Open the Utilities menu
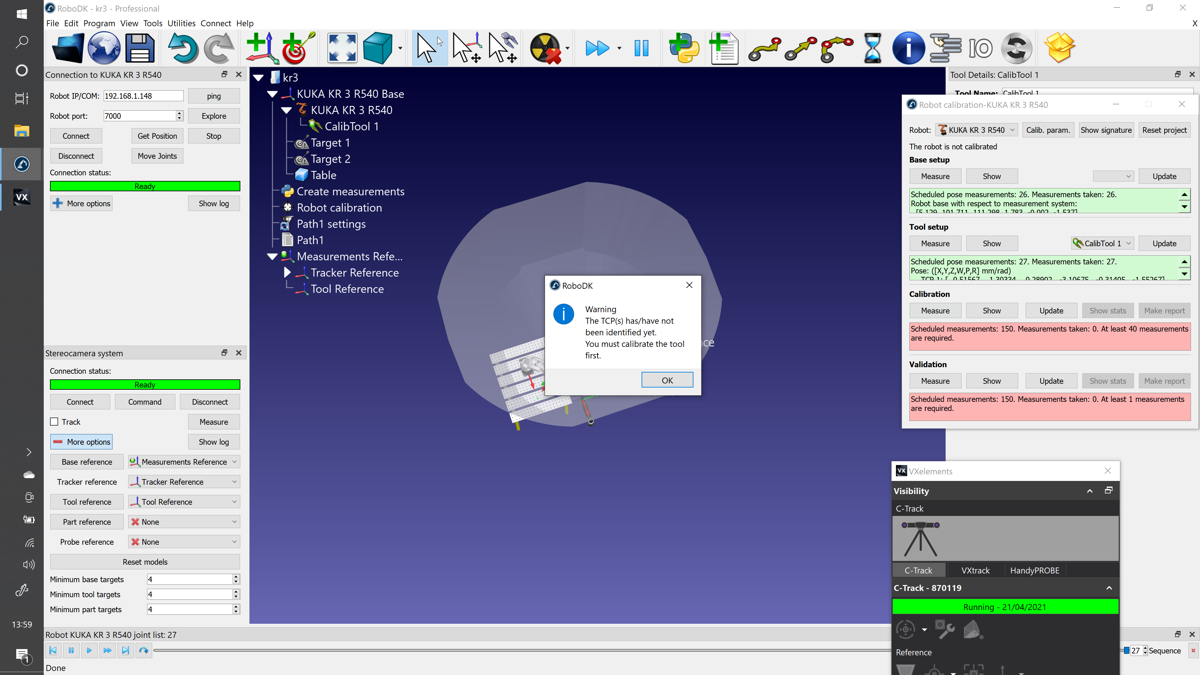 [x=181, y=23]
